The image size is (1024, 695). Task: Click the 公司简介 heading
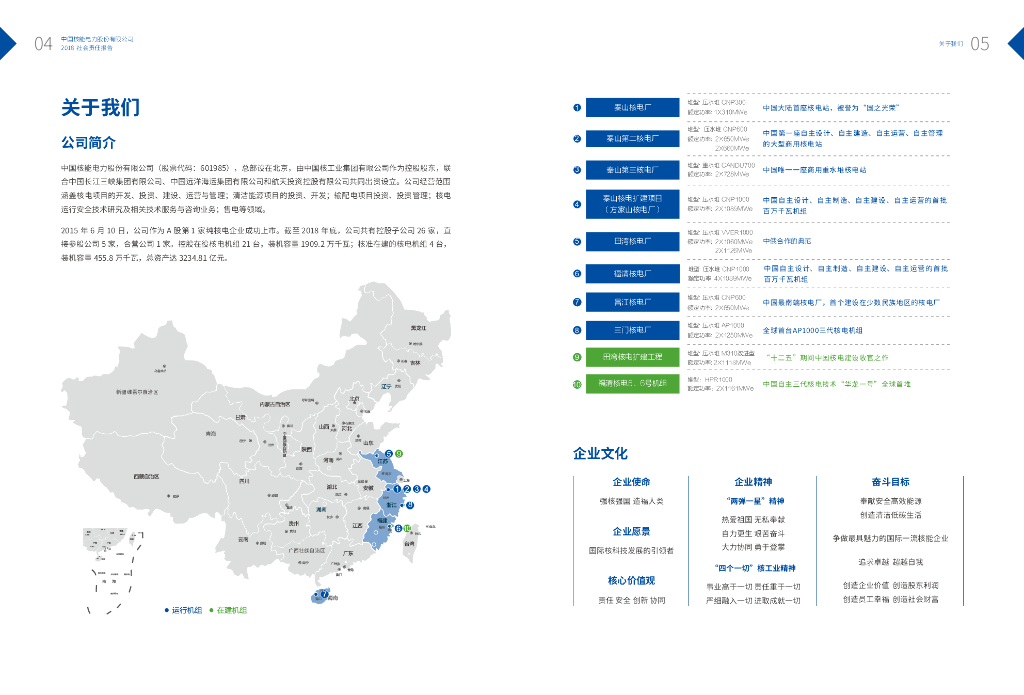(88, 142)
